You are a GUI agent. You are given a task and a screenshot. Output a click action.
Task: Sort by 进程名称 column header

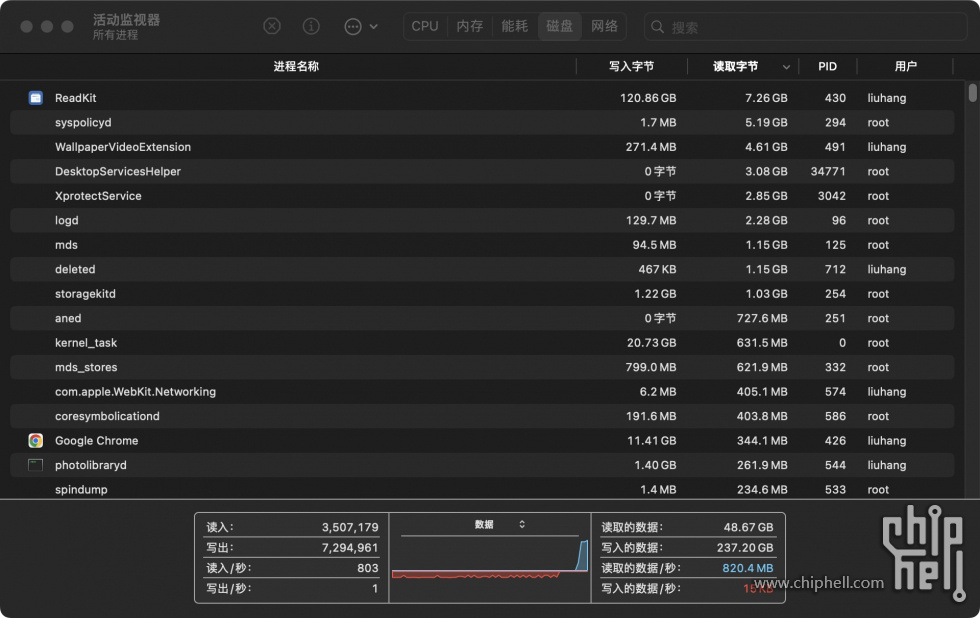[x=296, y=66]
